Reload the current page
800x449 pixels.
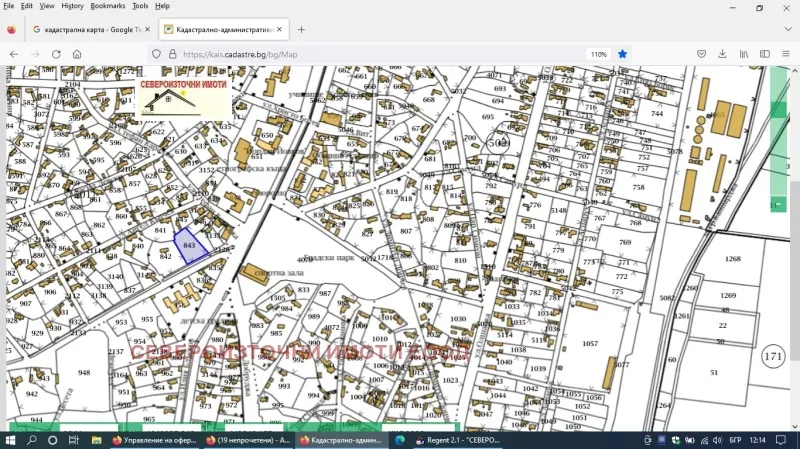(x=56, y=54)
